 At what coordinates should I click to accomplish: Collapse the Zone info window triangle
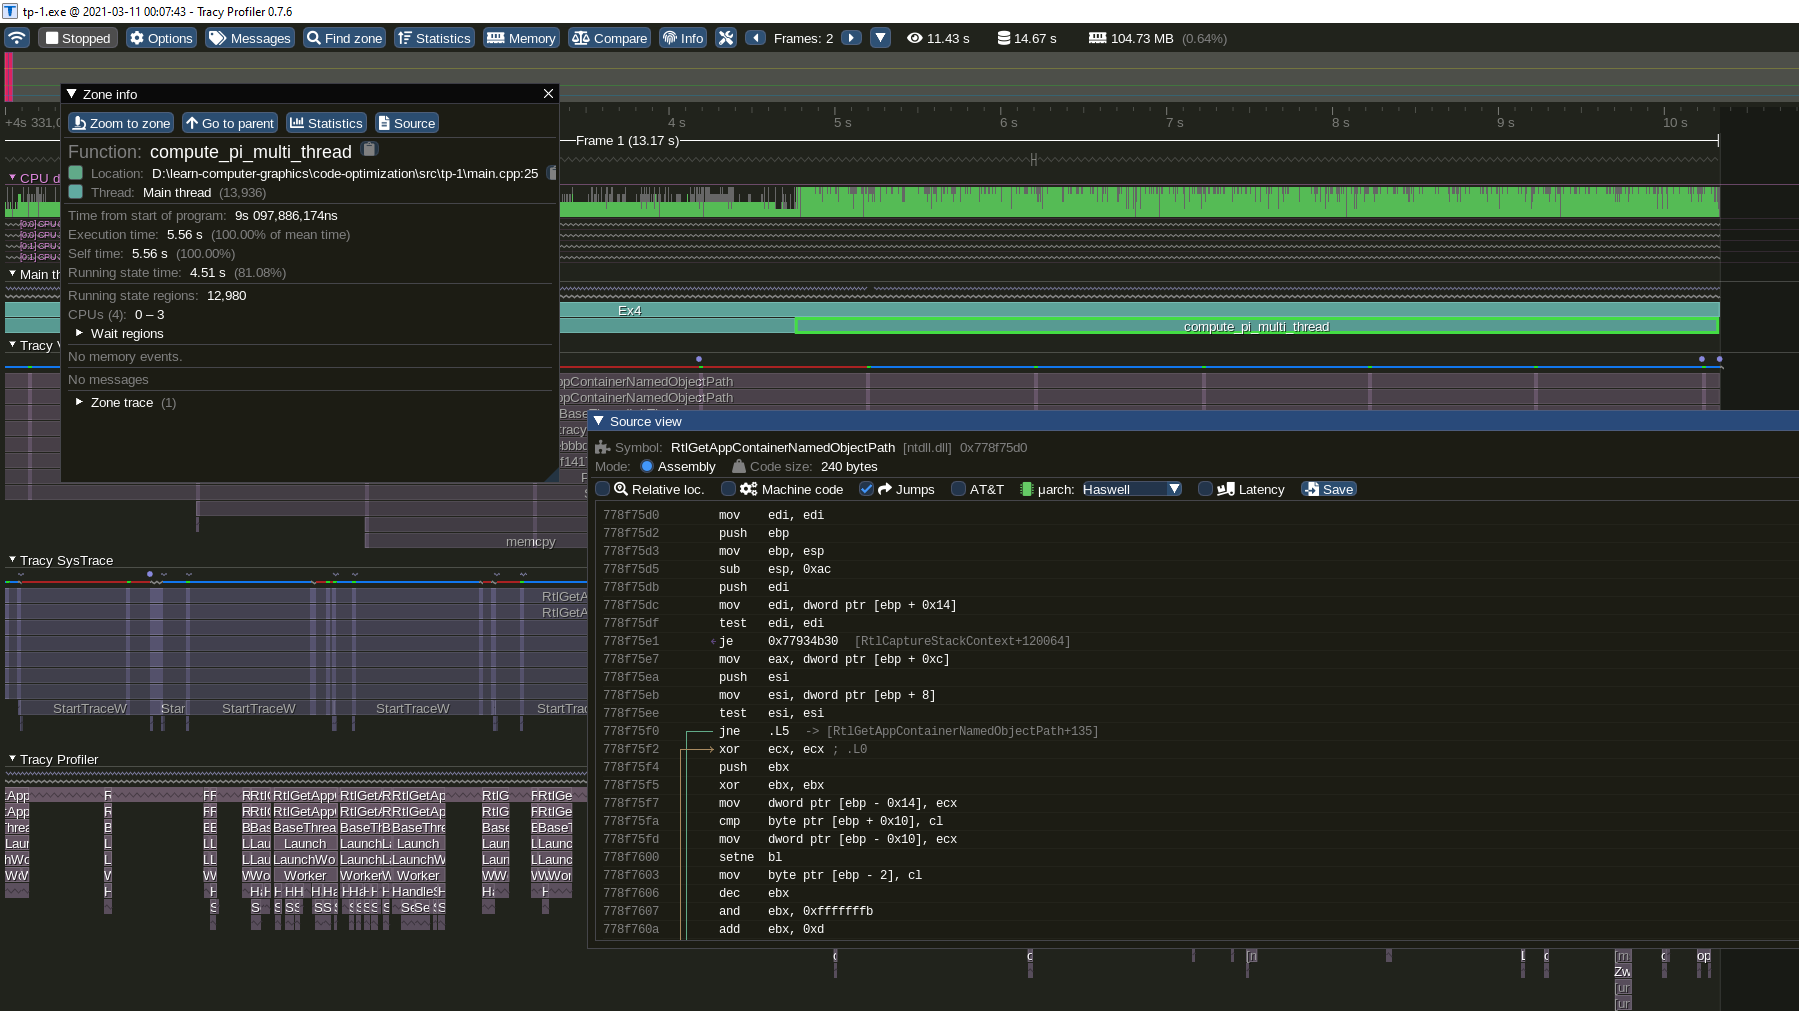(72, 94)
